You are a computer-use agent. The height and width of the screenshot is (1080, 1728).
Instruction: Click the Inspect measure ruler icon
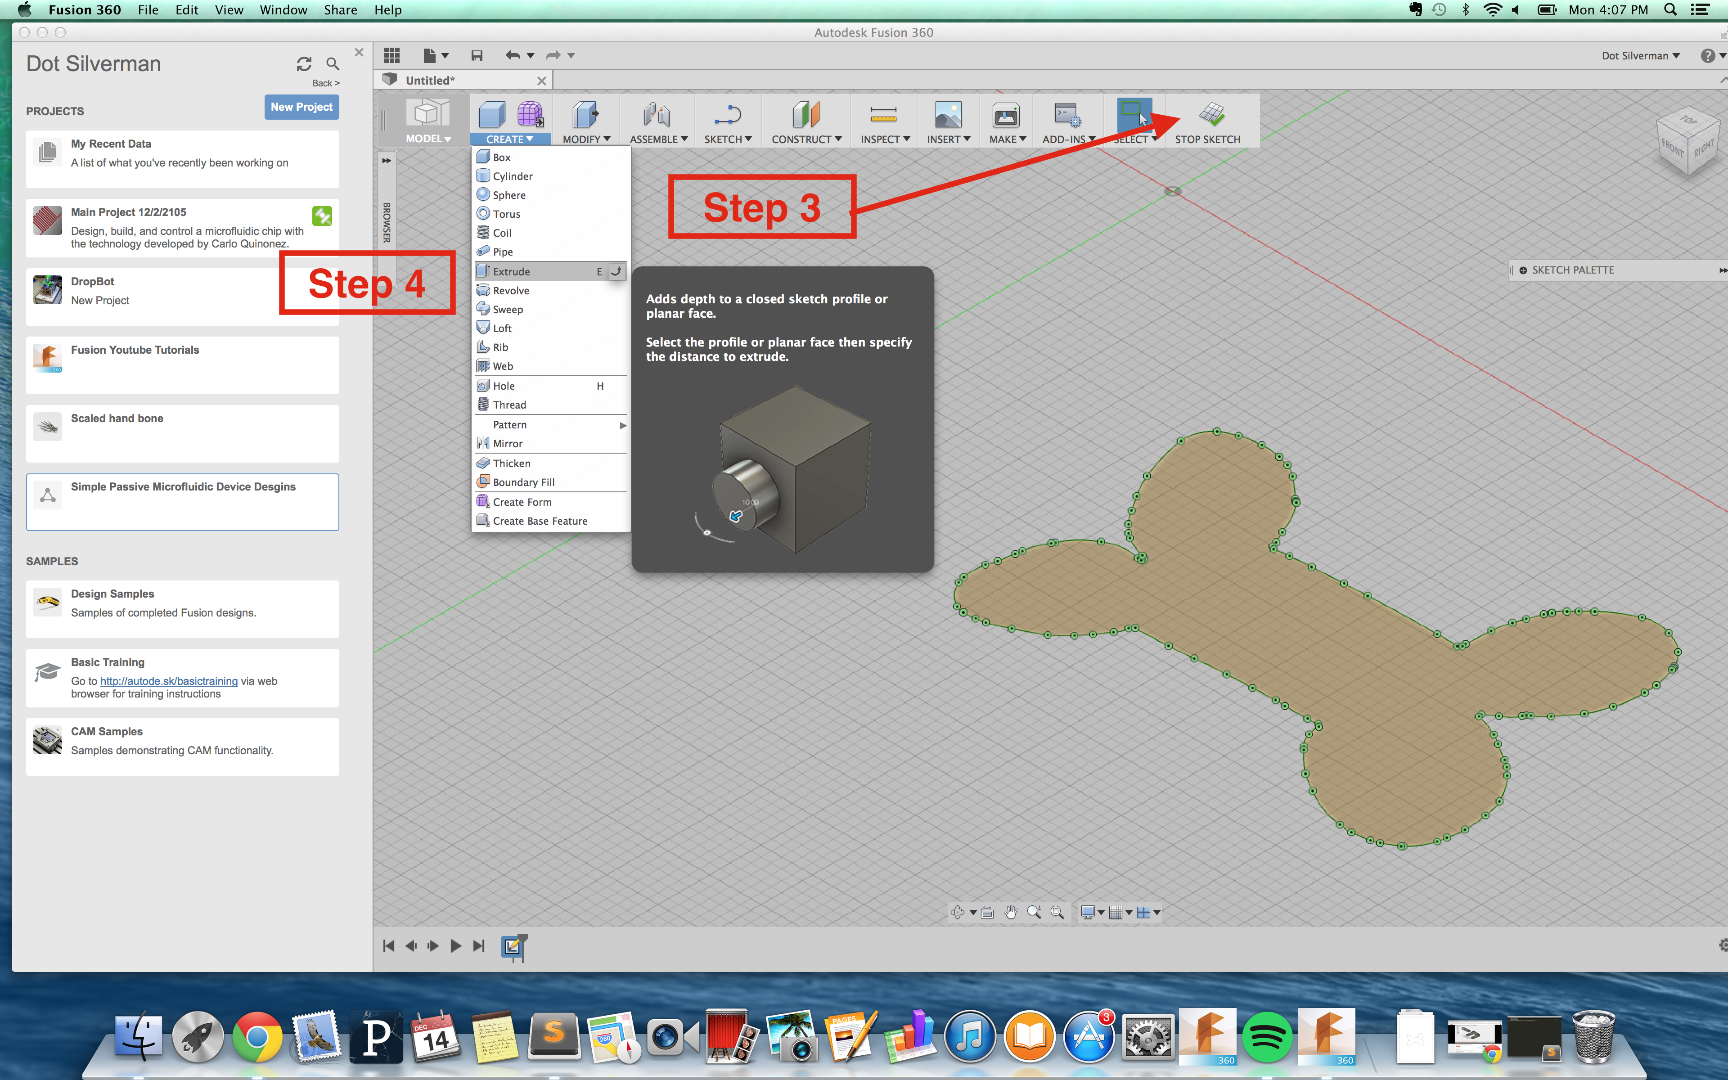(x=884, y=114)
